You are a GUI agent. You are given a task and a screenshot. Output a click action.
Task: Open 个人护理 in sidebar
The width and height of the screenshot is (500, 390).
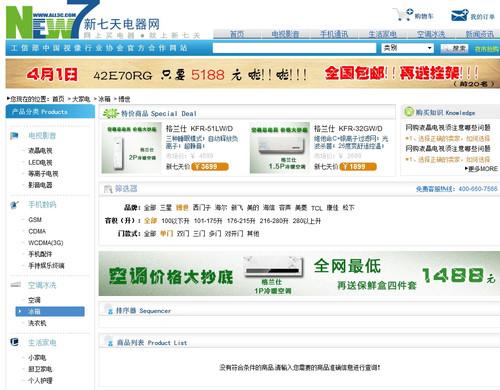[x=40, y=380]
